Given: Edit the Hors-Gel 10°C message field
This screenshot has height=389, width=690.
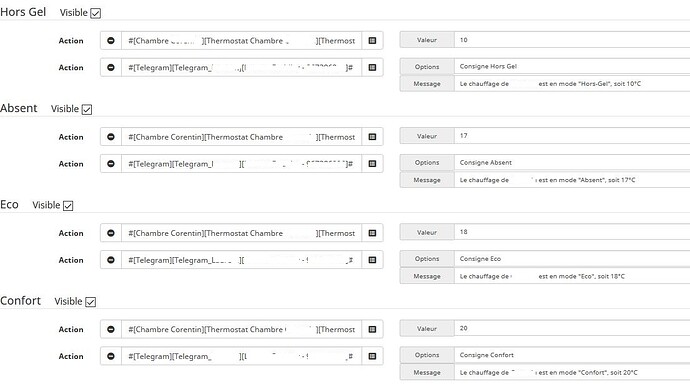Looking at the screenshot, I should point(572,84).
